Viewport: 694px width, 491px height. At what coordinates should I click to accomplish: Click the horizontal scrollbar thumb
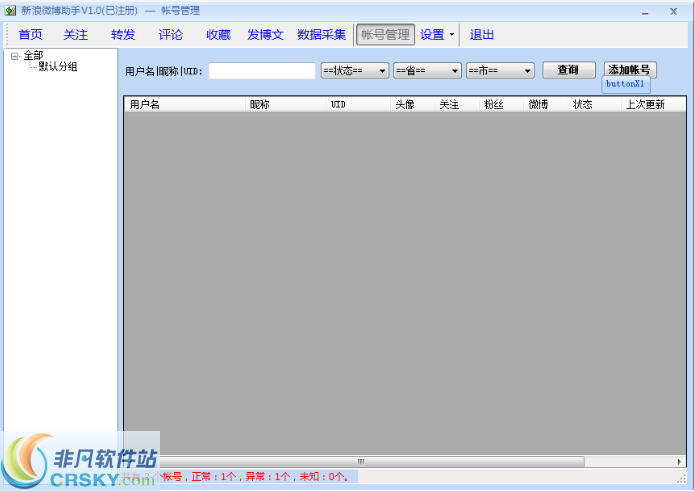[x=361, y=461]
